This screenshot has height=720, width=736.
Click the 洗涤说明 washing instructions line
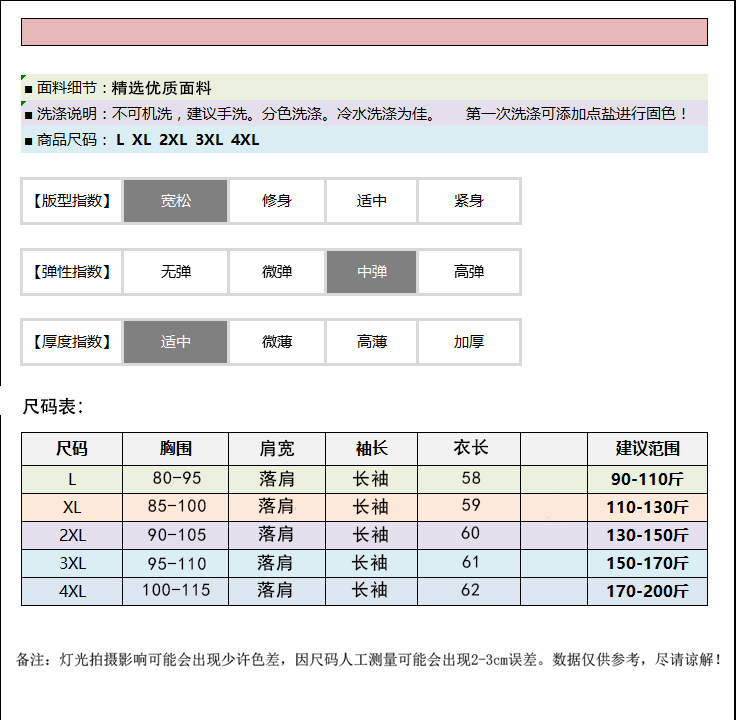coord(364,113)
